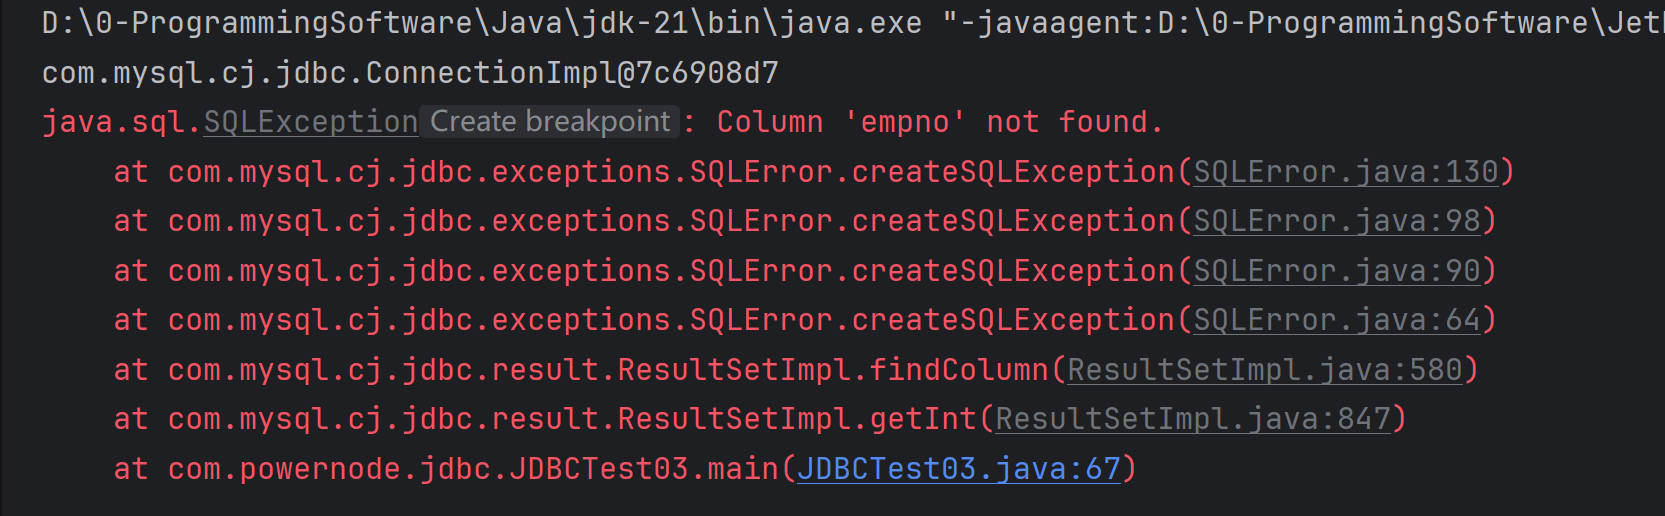
Task: Click the SQLException class link
Action: pyautogui.click(x=311, y=122)
